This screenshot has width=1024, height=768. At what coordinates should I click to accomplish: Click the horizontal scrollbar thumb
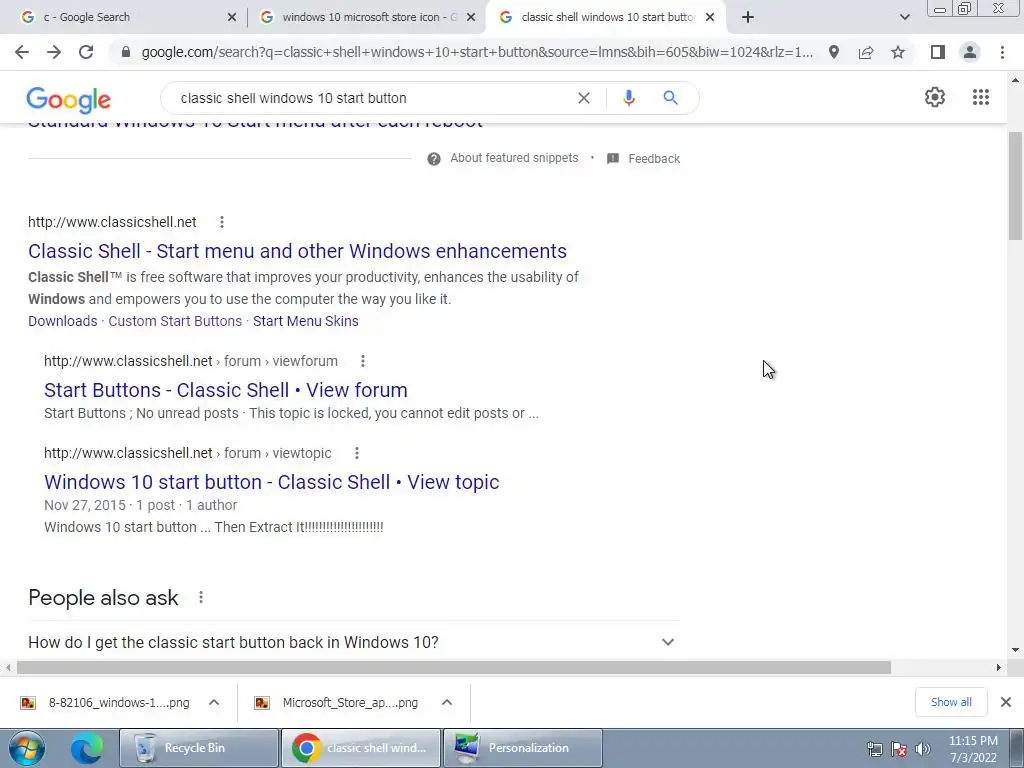coord(454,667)
